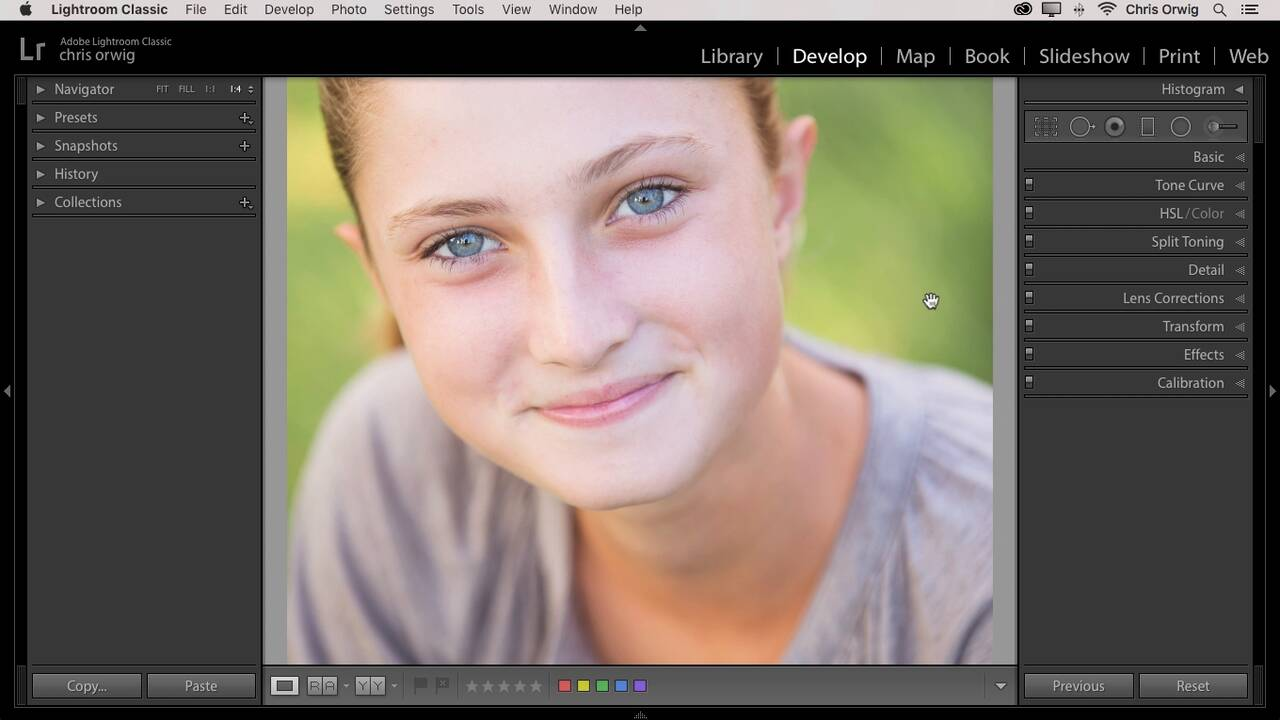Open the Photo menu
This screenshot has width=1280, height=720.
348,9
